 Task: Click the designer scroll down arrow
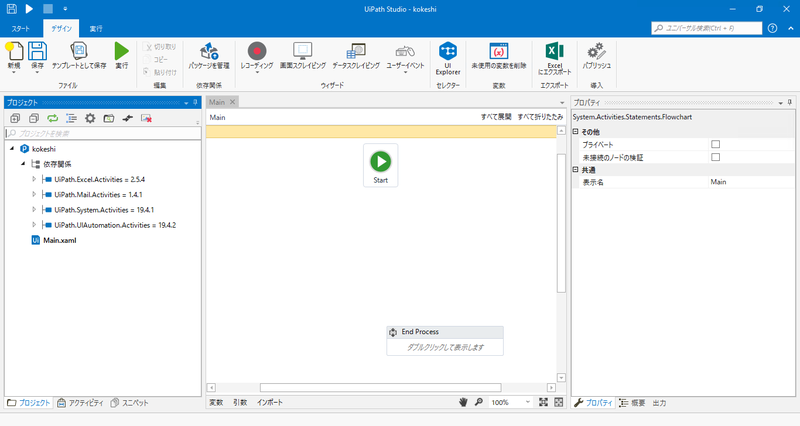coord(561,378)
